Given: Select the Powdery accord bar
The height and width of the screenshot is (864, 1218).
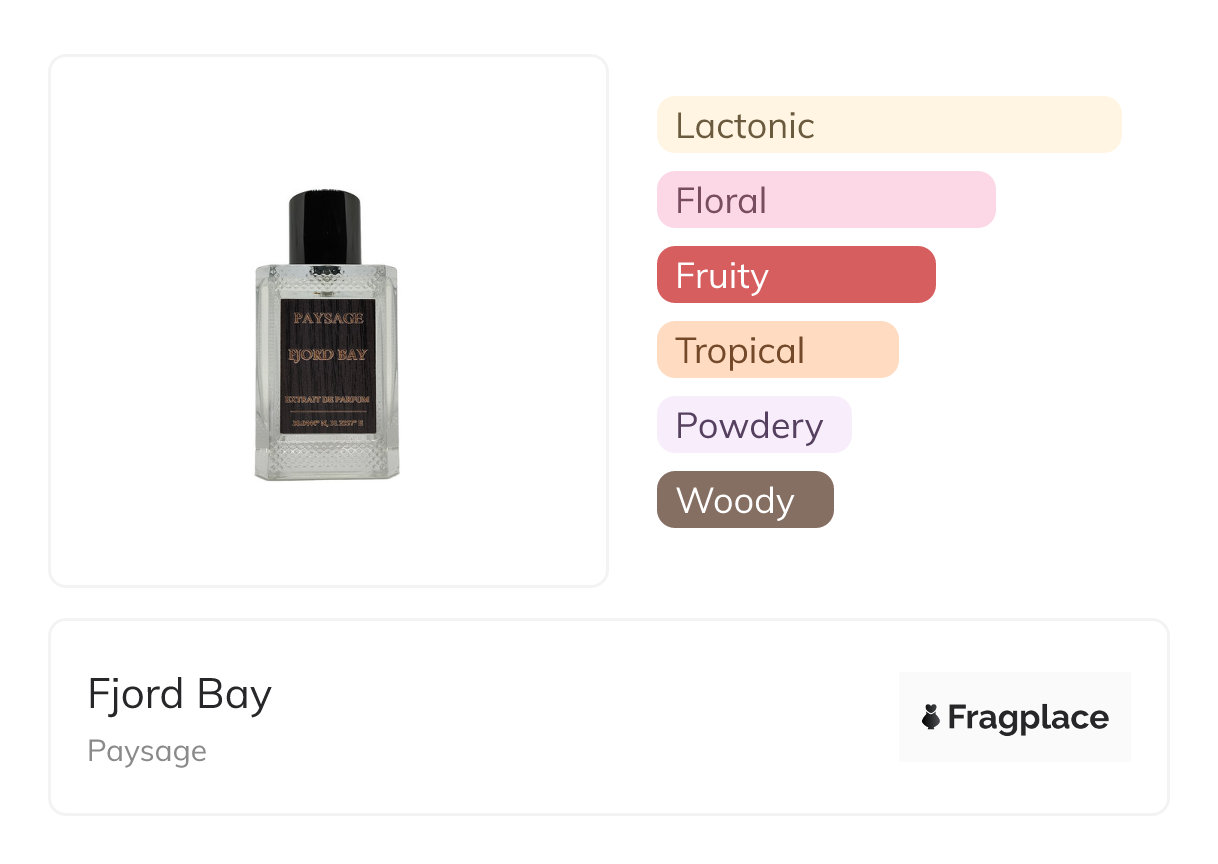Looking at the screenshot, I should (x=753, y=425).
